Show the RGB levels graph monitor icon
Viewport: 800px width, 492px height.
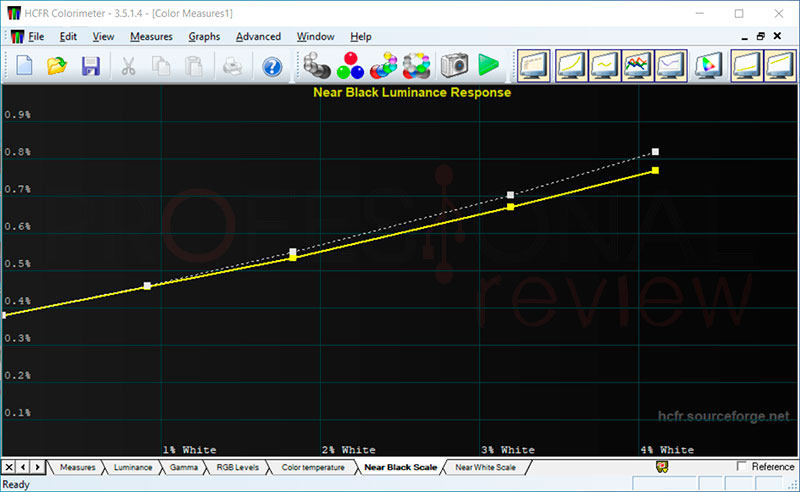click(x=638, y=65)
